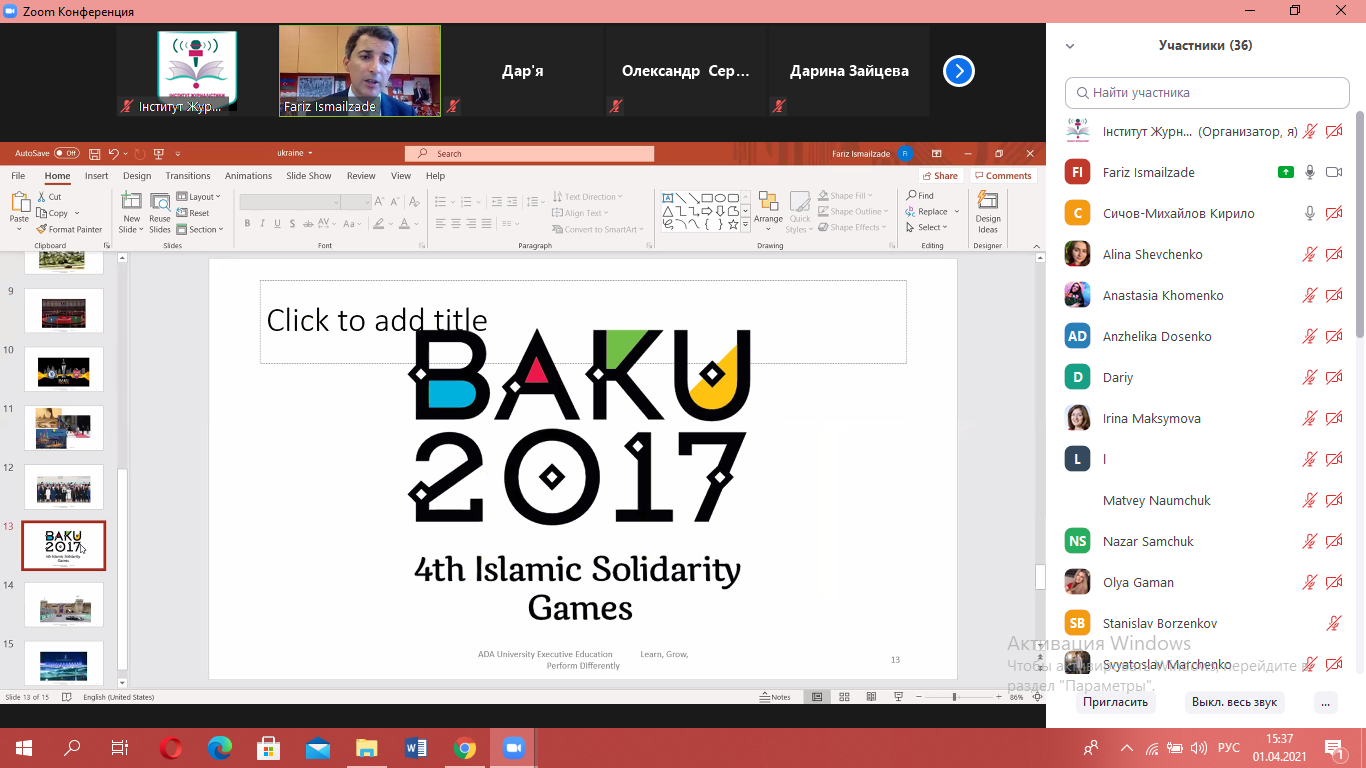Click the next participants arrow in video strip
Screen dimensions: 1366x768
958,71
